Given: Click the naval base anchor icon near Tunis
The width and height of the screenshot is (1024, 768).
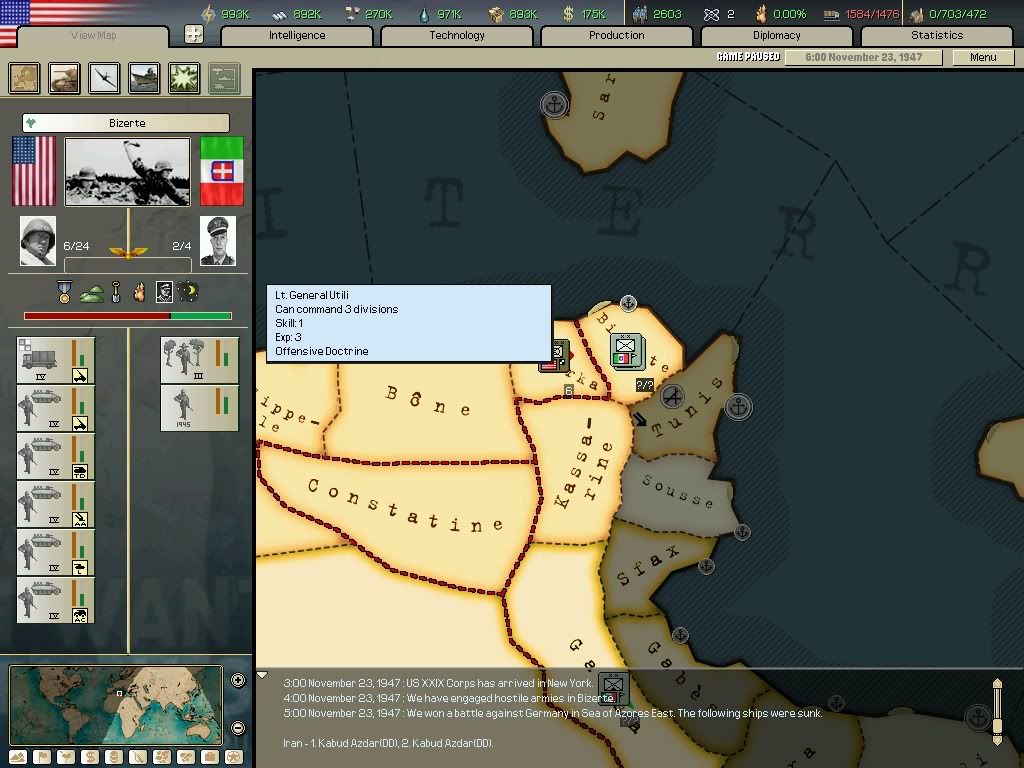Looking at the screenshot, I should (738, 407).
